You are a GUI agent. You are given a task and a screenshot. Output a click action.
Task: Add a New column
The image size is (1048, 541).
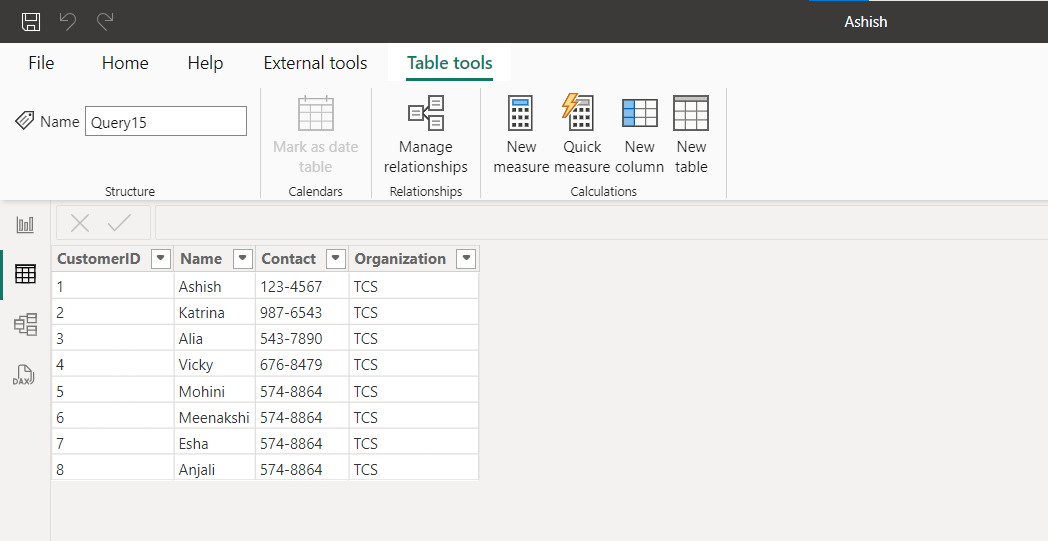[x=639, y=135]
